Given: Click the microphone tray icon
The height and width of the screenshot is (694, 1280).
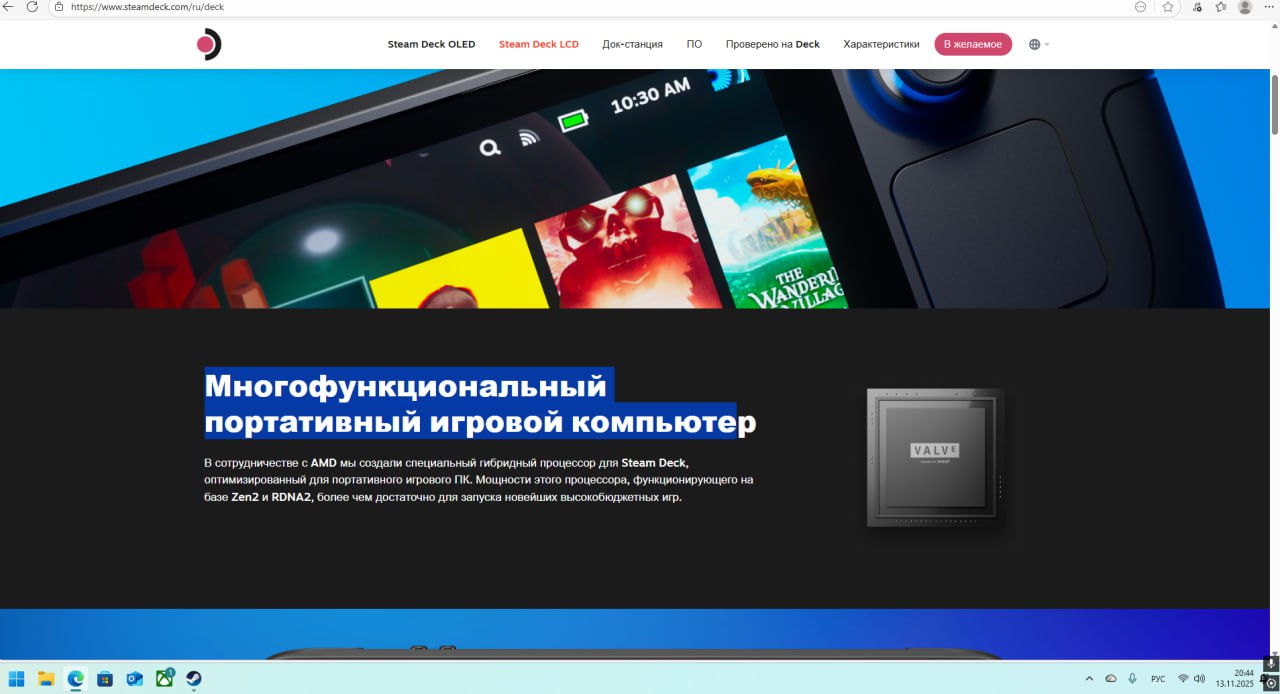Looking at the screenshot, I should point(1132,679).
